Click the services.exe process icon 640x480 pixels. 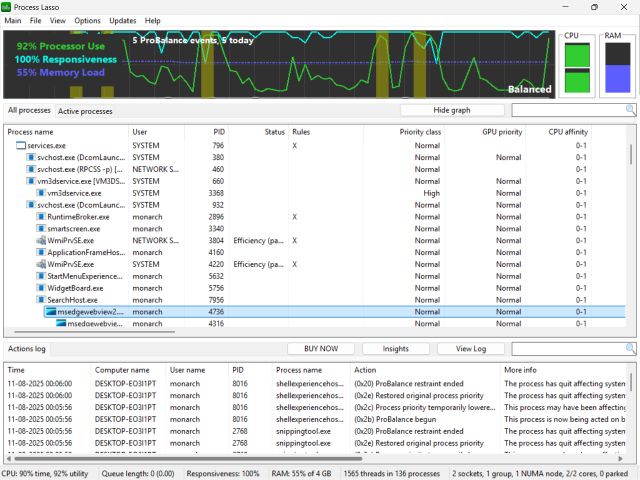tap(21, 145)
